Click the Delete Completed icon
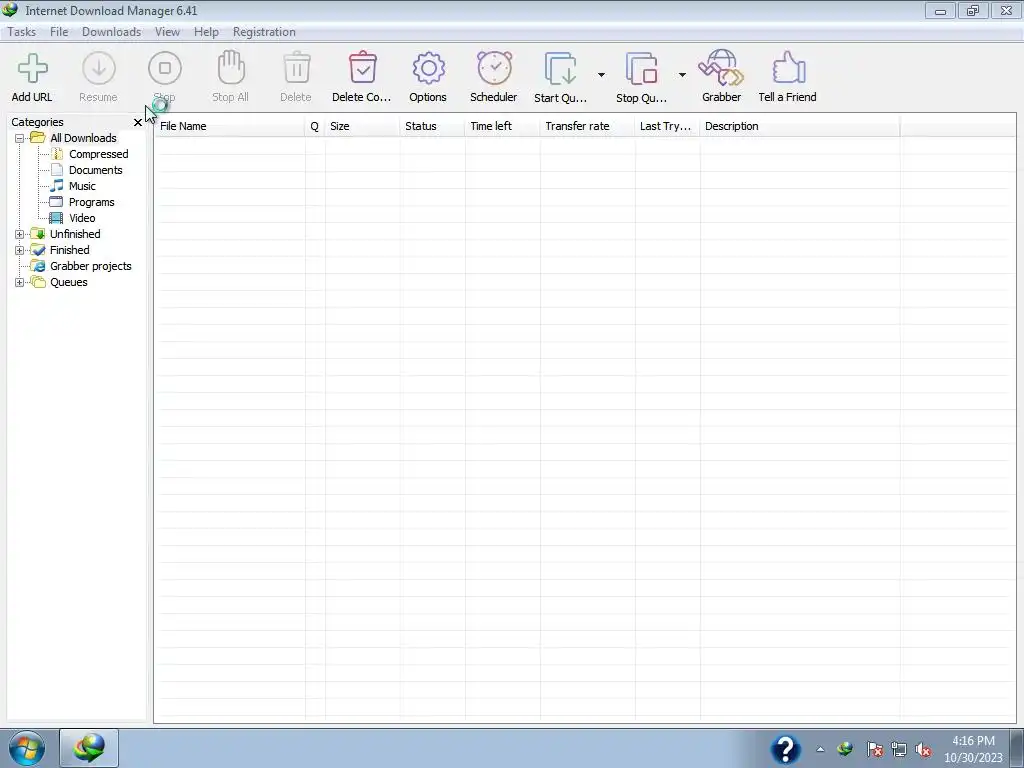The height and width of the screenshot is (768, 1024). point(362,68)
